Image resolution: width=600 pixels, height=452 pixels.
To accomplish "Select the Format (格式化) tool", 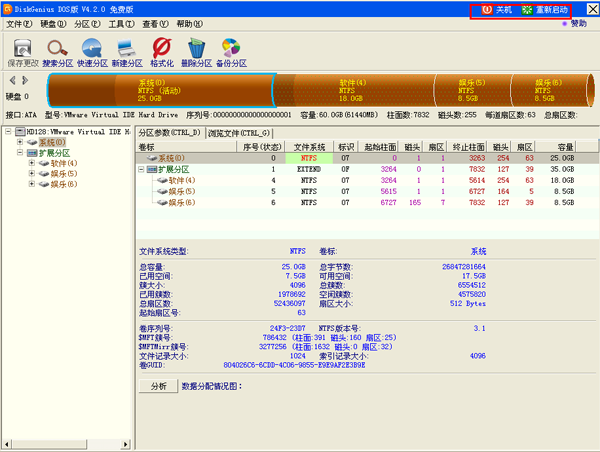I will (x=162, y=52).
